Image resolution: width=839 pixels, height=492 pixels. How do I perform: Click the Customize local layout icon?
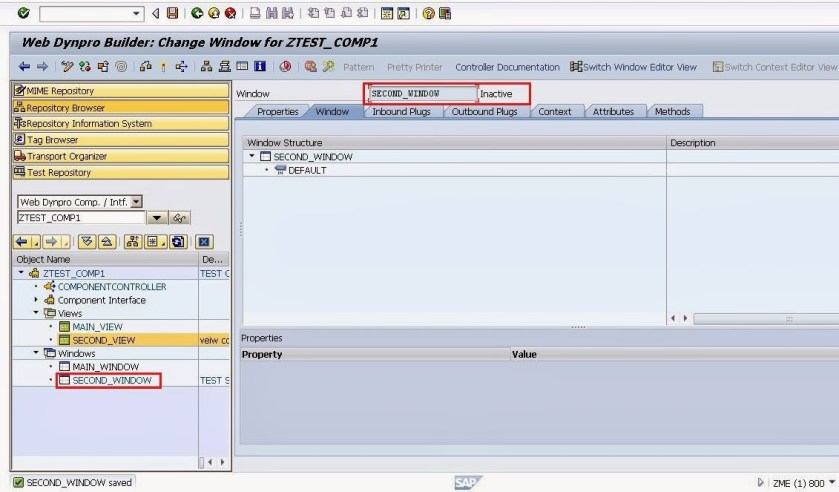click(x=445, y=13)
